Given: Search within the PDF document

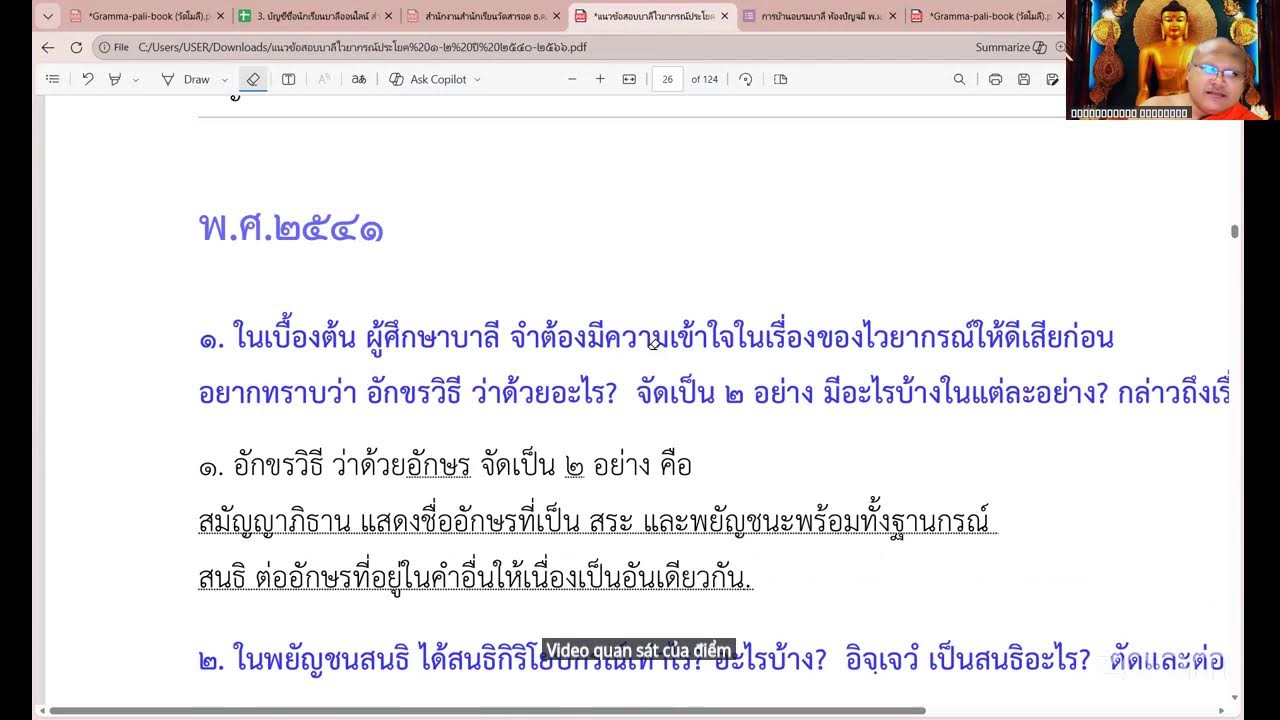Looking at the screenshot, I should click(x=959, y=79).
